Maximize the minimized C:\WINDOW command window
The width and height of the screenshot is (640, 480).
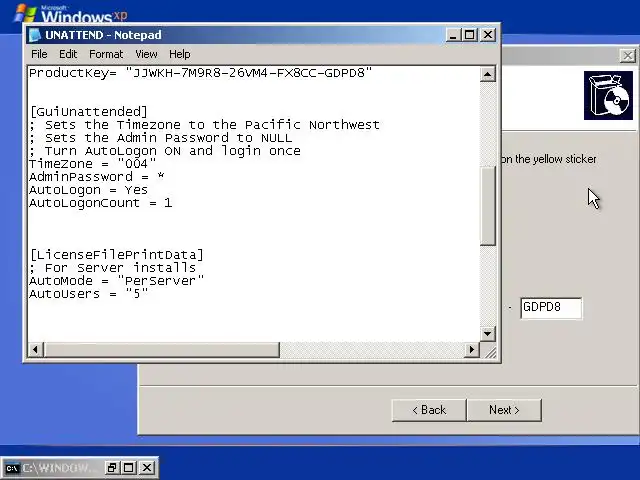[x=129, y=467]
